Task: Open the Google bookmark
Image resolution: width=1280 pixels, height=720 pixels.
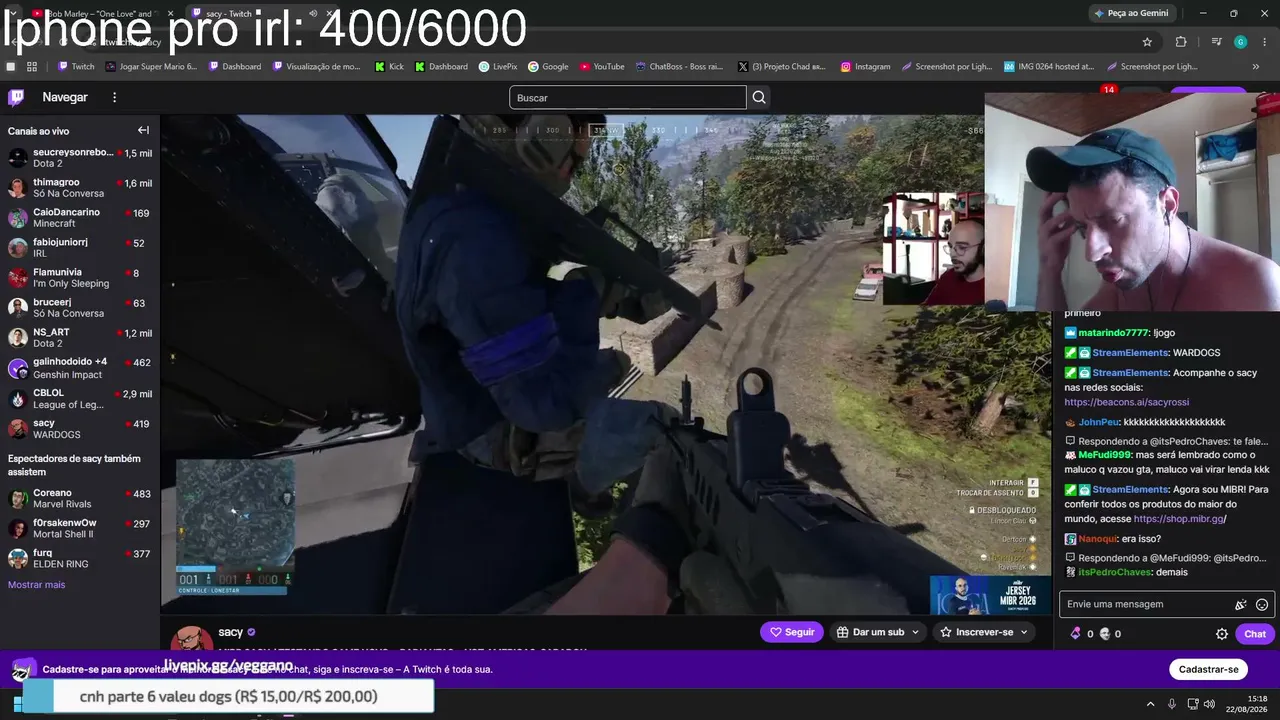Action: (x=548, y=67)
